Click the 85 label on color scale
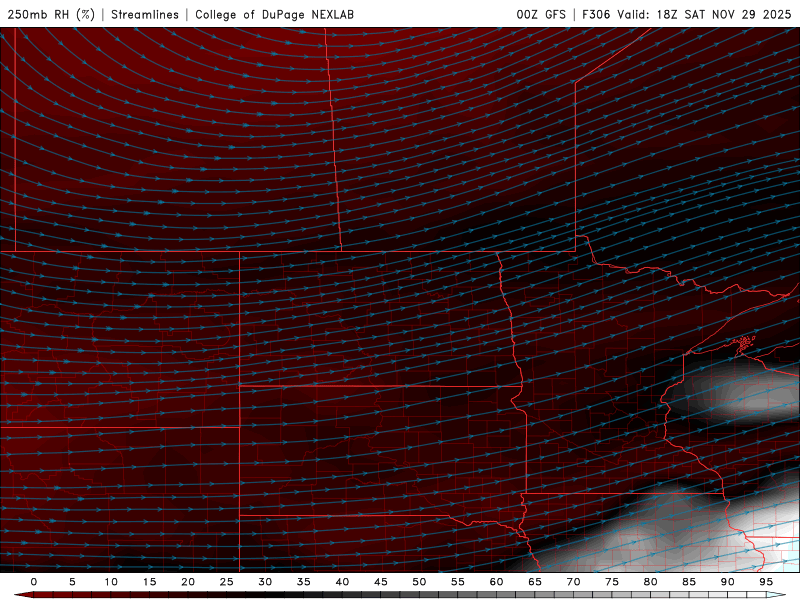The width and height of the screenshot is (800, 600). pos(689,582)
